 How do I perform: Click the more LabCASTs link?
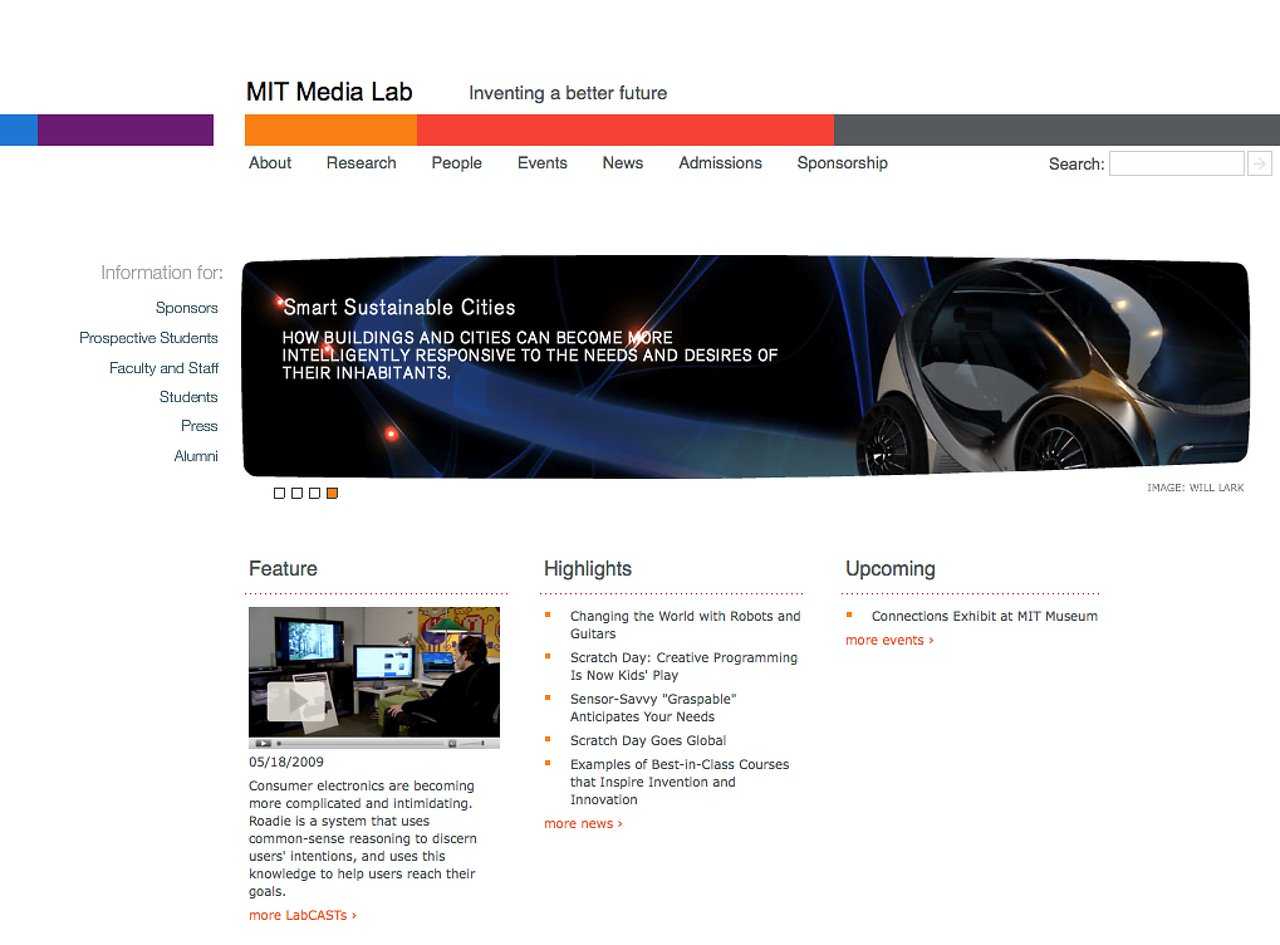301,914
